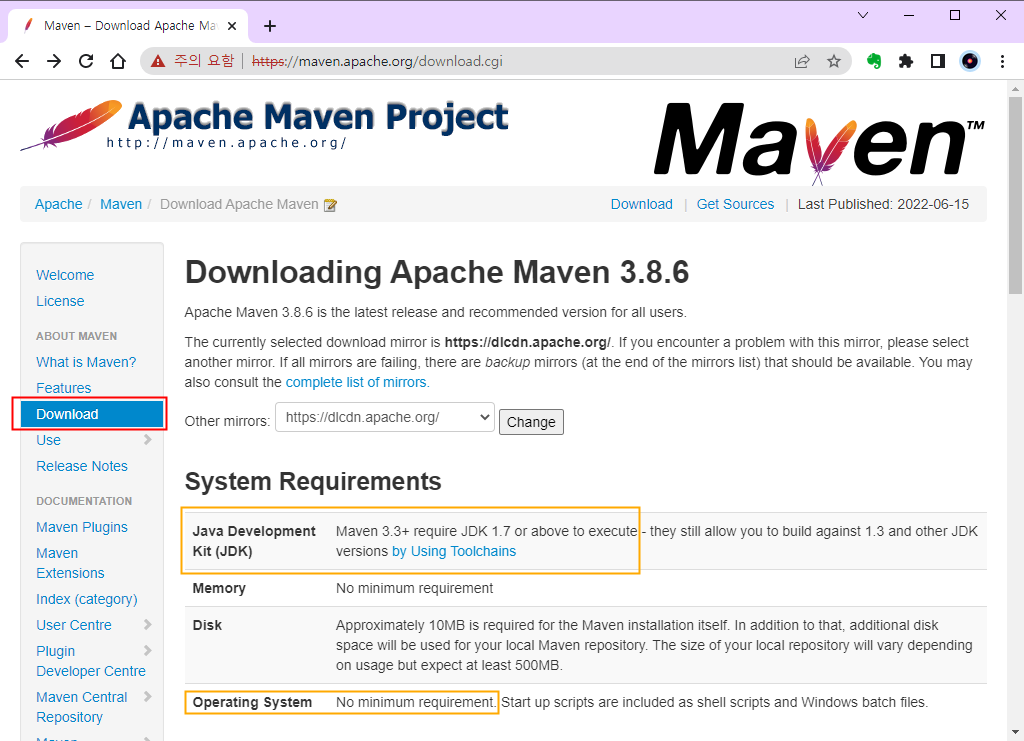Open the Apache breadcrumb link

[59, 204]
